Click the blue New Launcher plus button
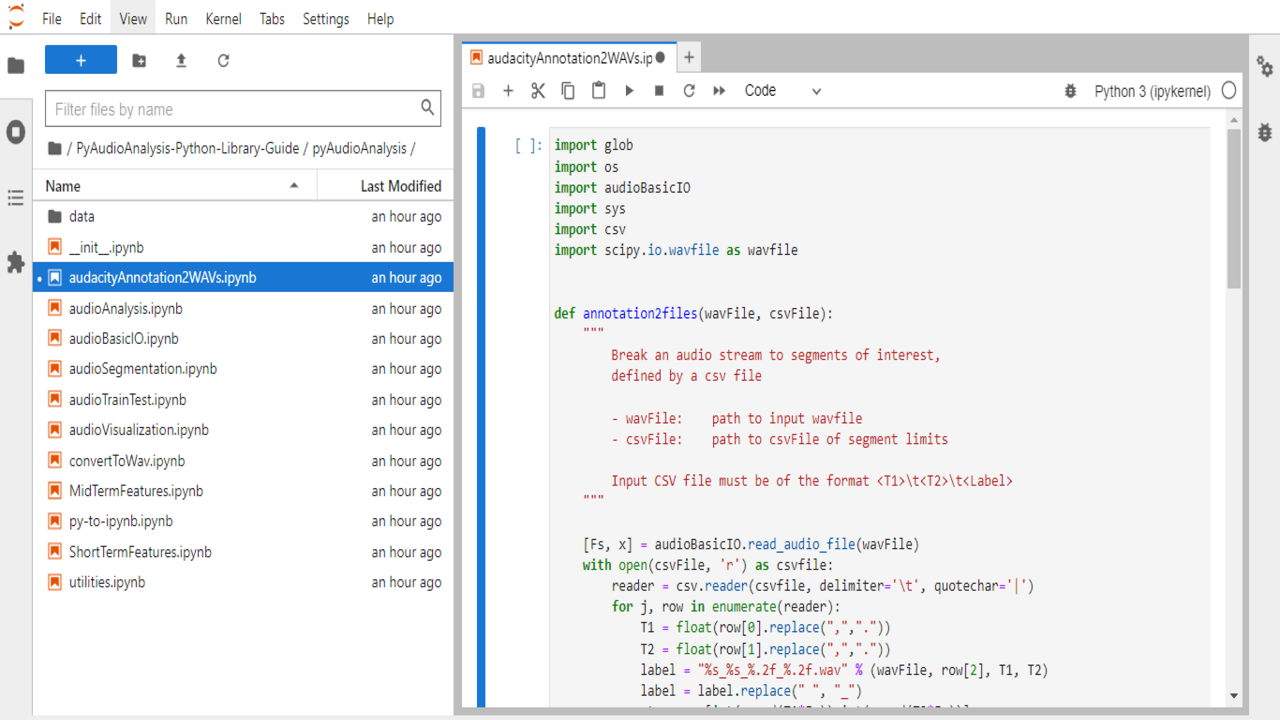1280x720 pixels. click(81, 60)
